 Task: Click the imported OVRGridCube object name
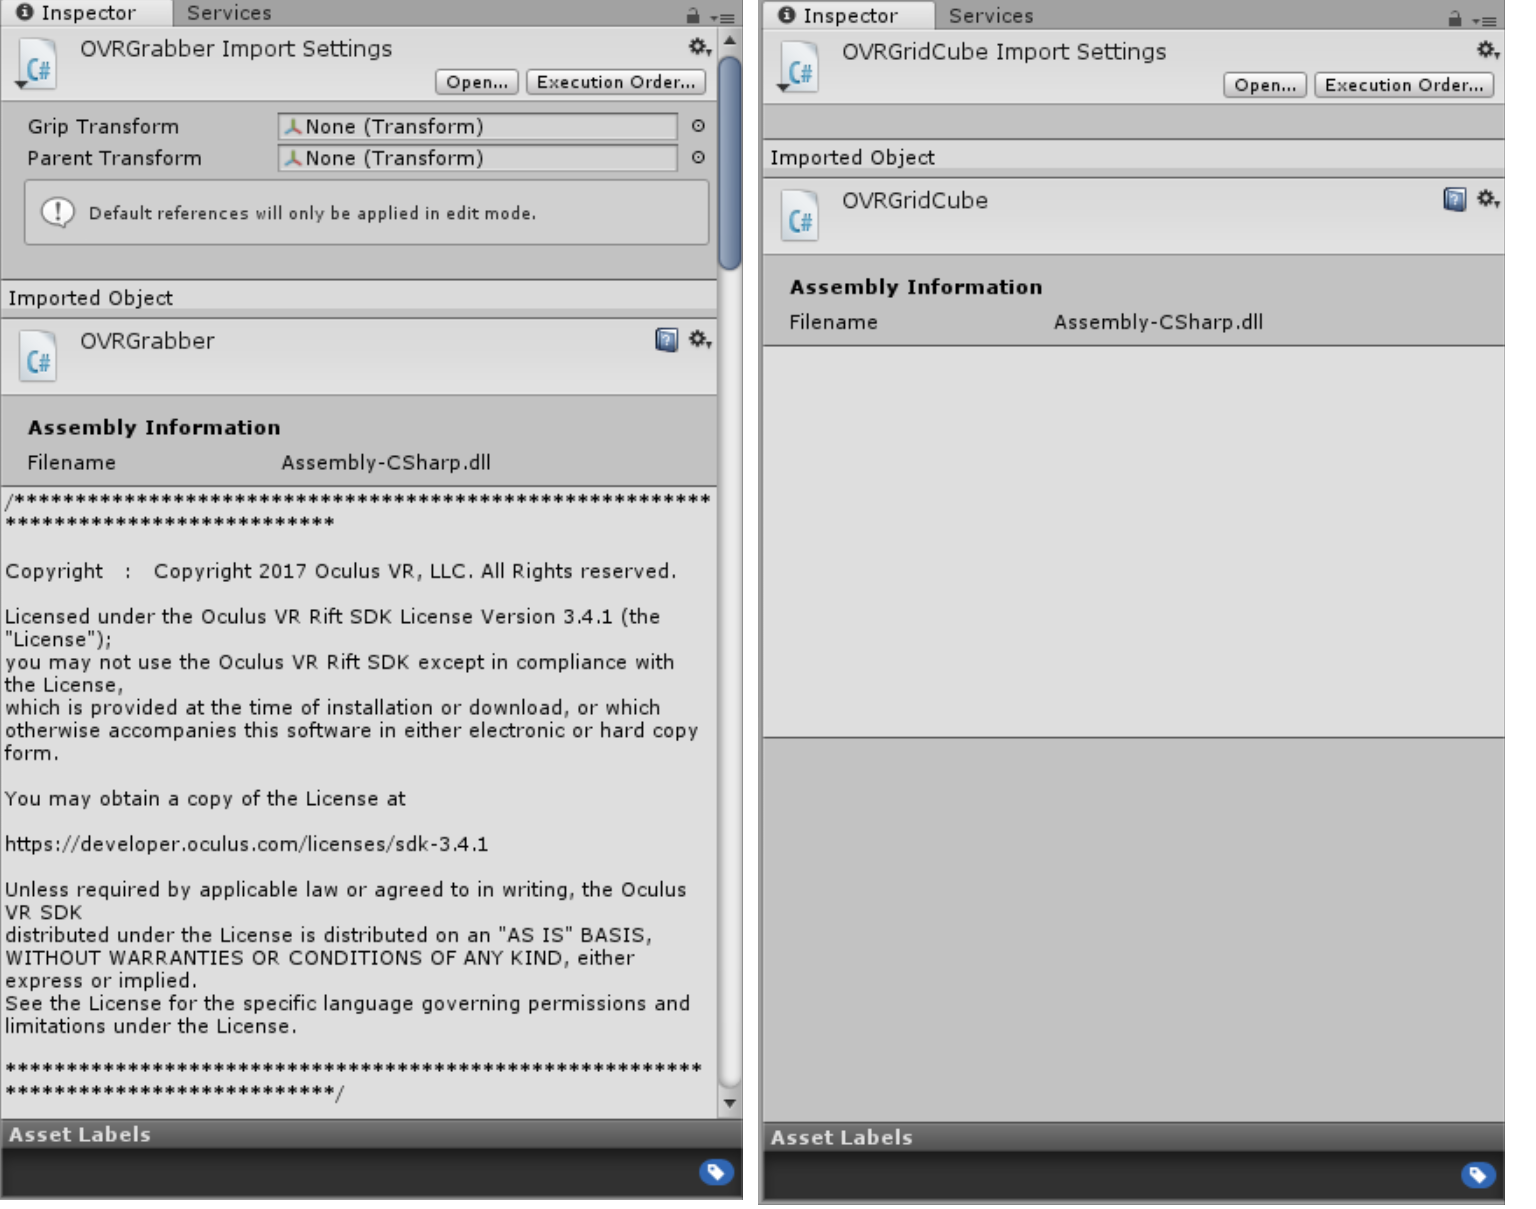[x=915, y=200]
